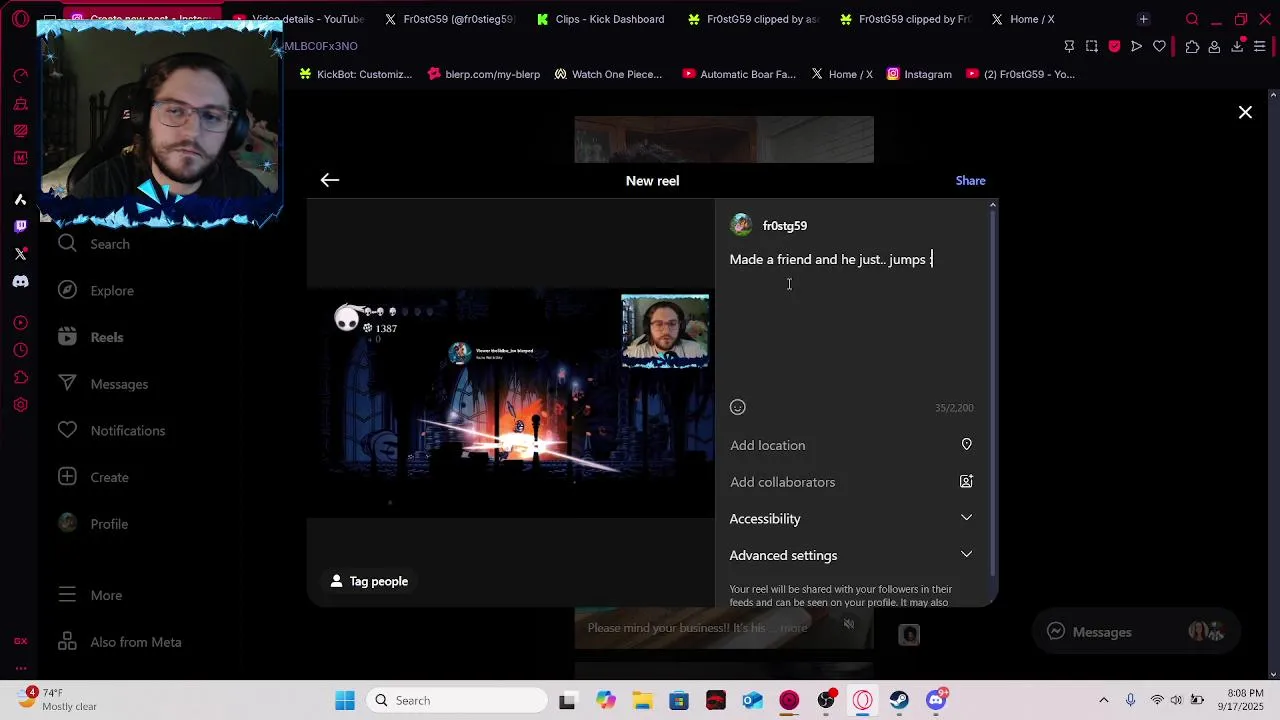Open browser search magnifier in tab bar
The width and height of the screenshot is (1280, 720).
tap(1192, 19)
